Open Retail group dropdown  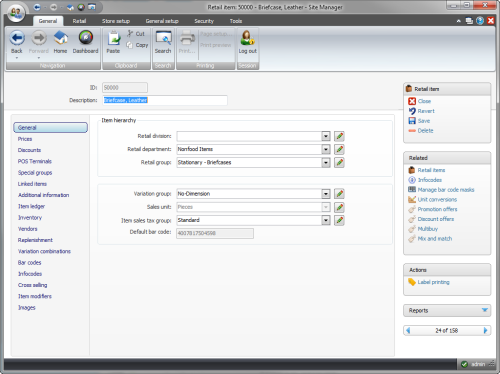[x=326, y=163]
